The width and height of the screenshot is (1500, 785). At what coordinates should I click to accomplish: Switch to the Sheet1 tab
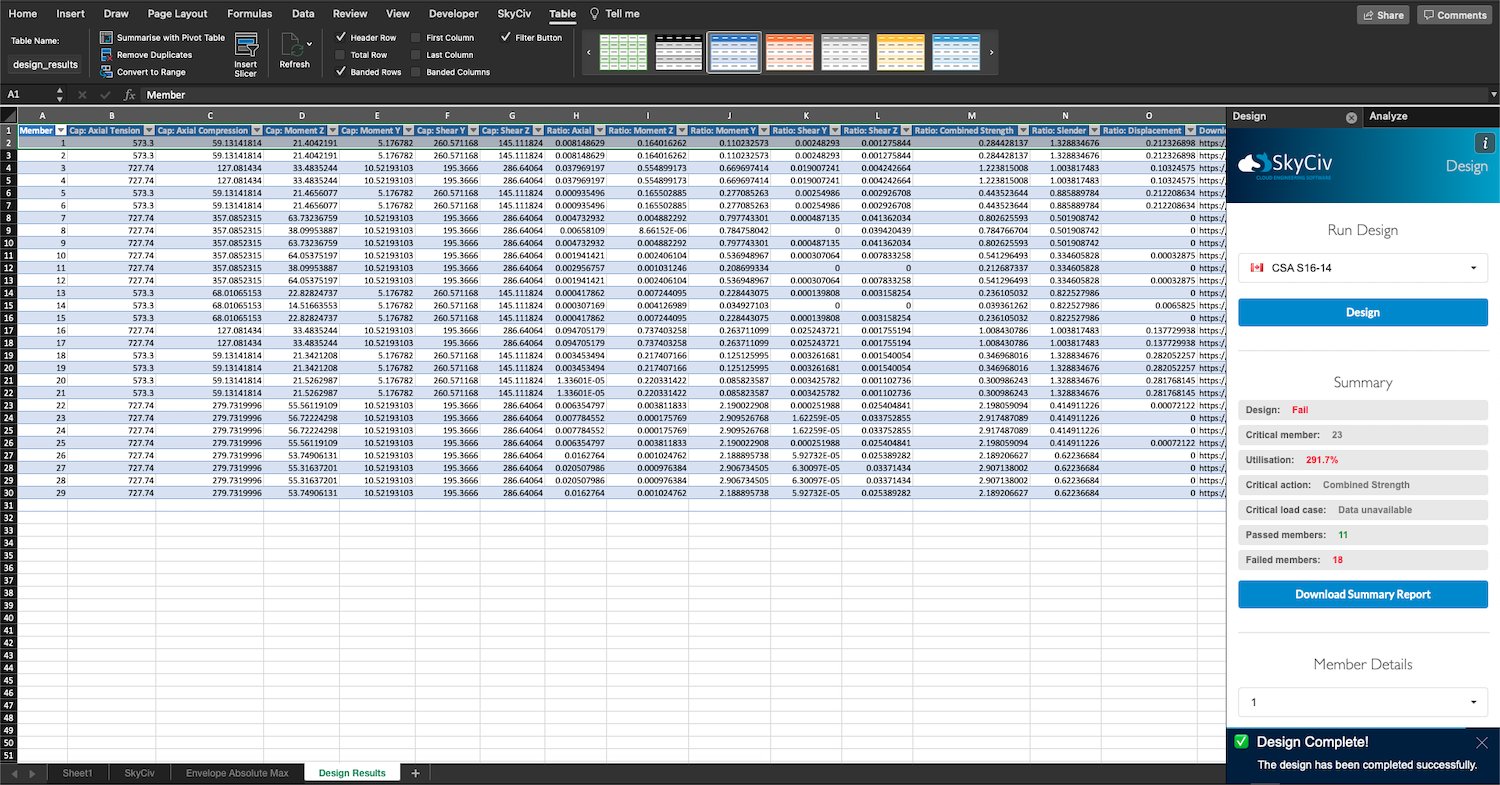pos(77,773)
